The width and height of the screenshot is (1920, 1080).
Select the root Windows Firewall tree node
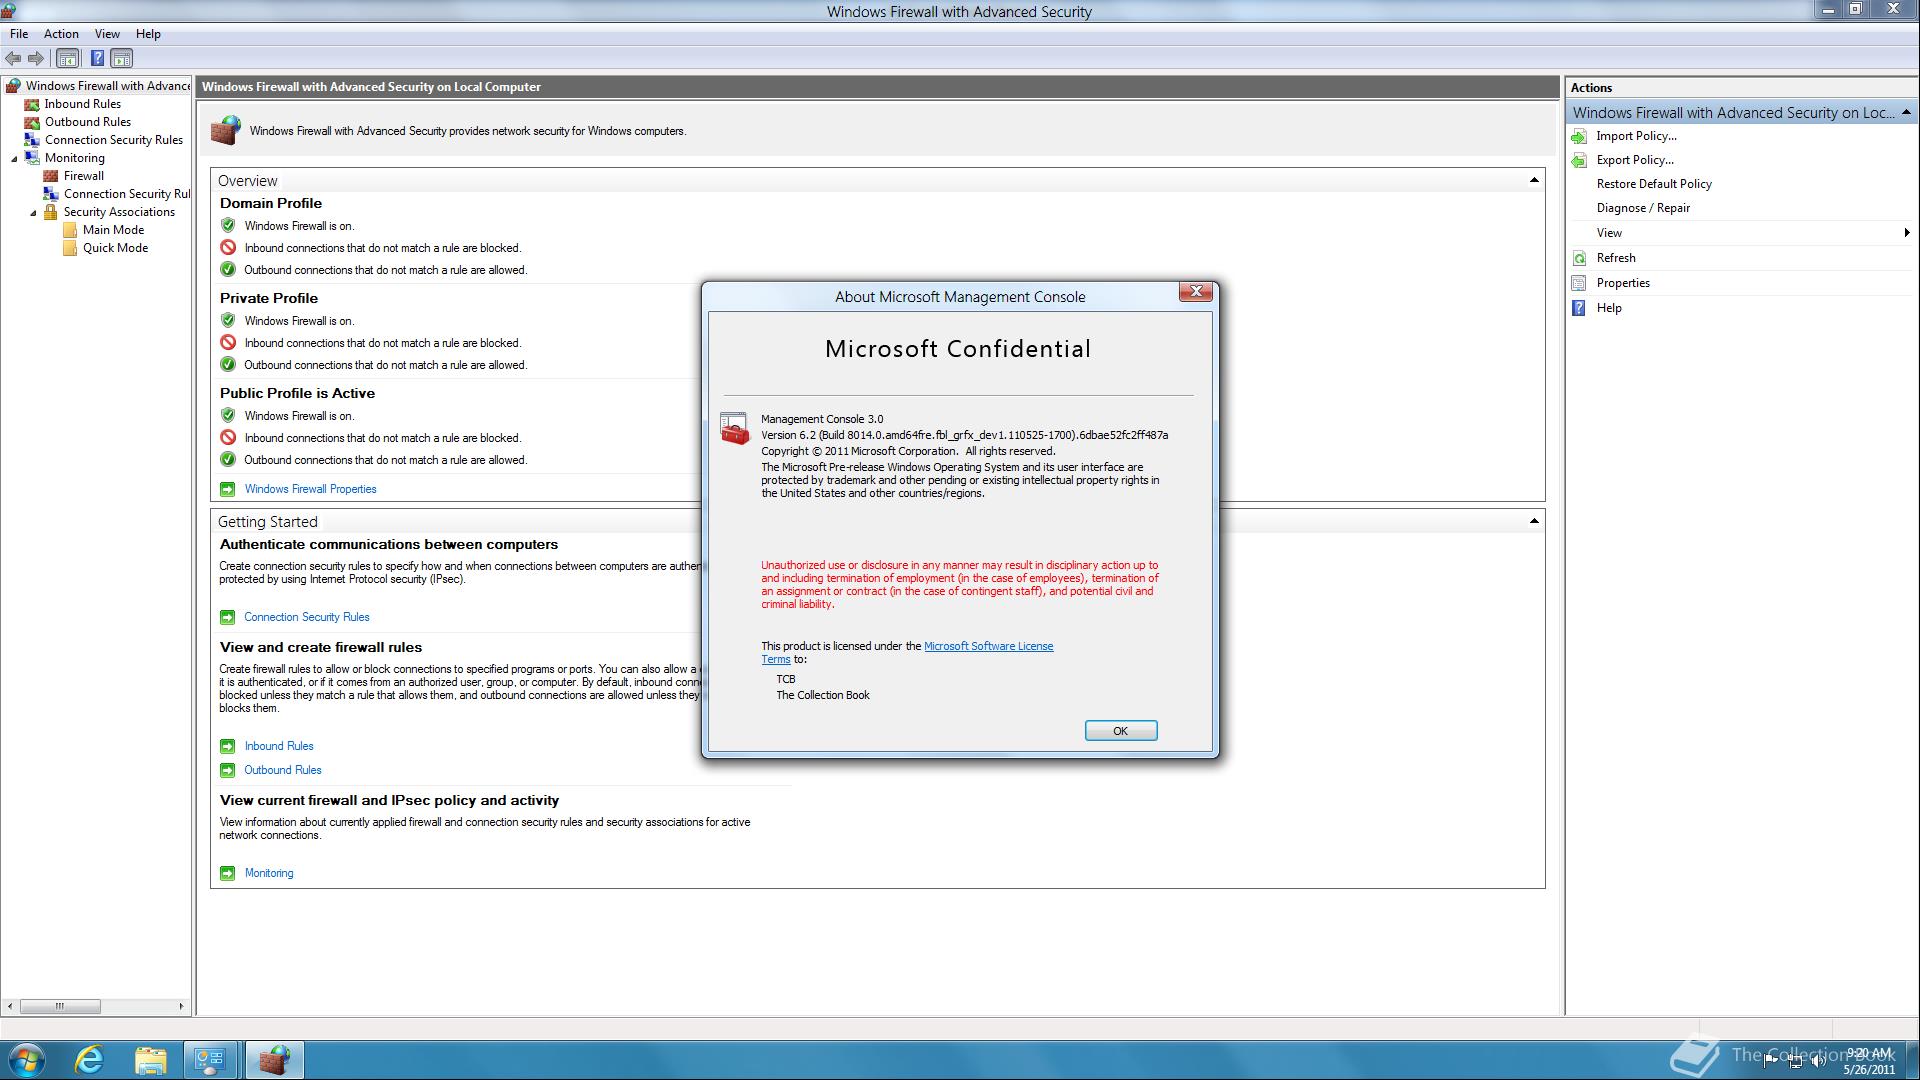[107, 86]
